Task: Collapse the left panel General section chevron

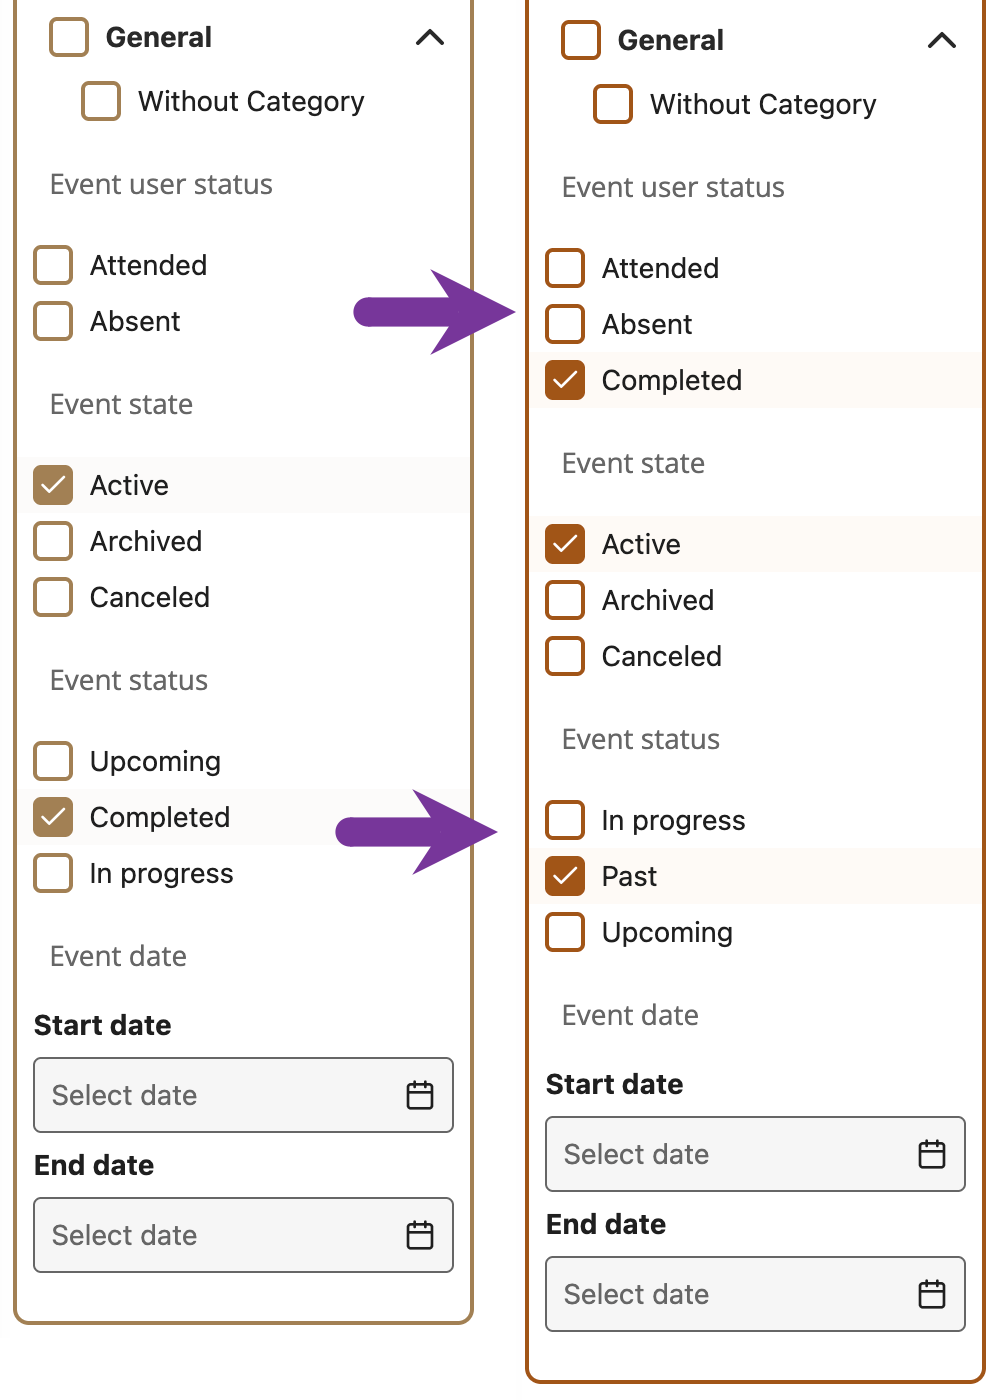Action: [430, 38]
